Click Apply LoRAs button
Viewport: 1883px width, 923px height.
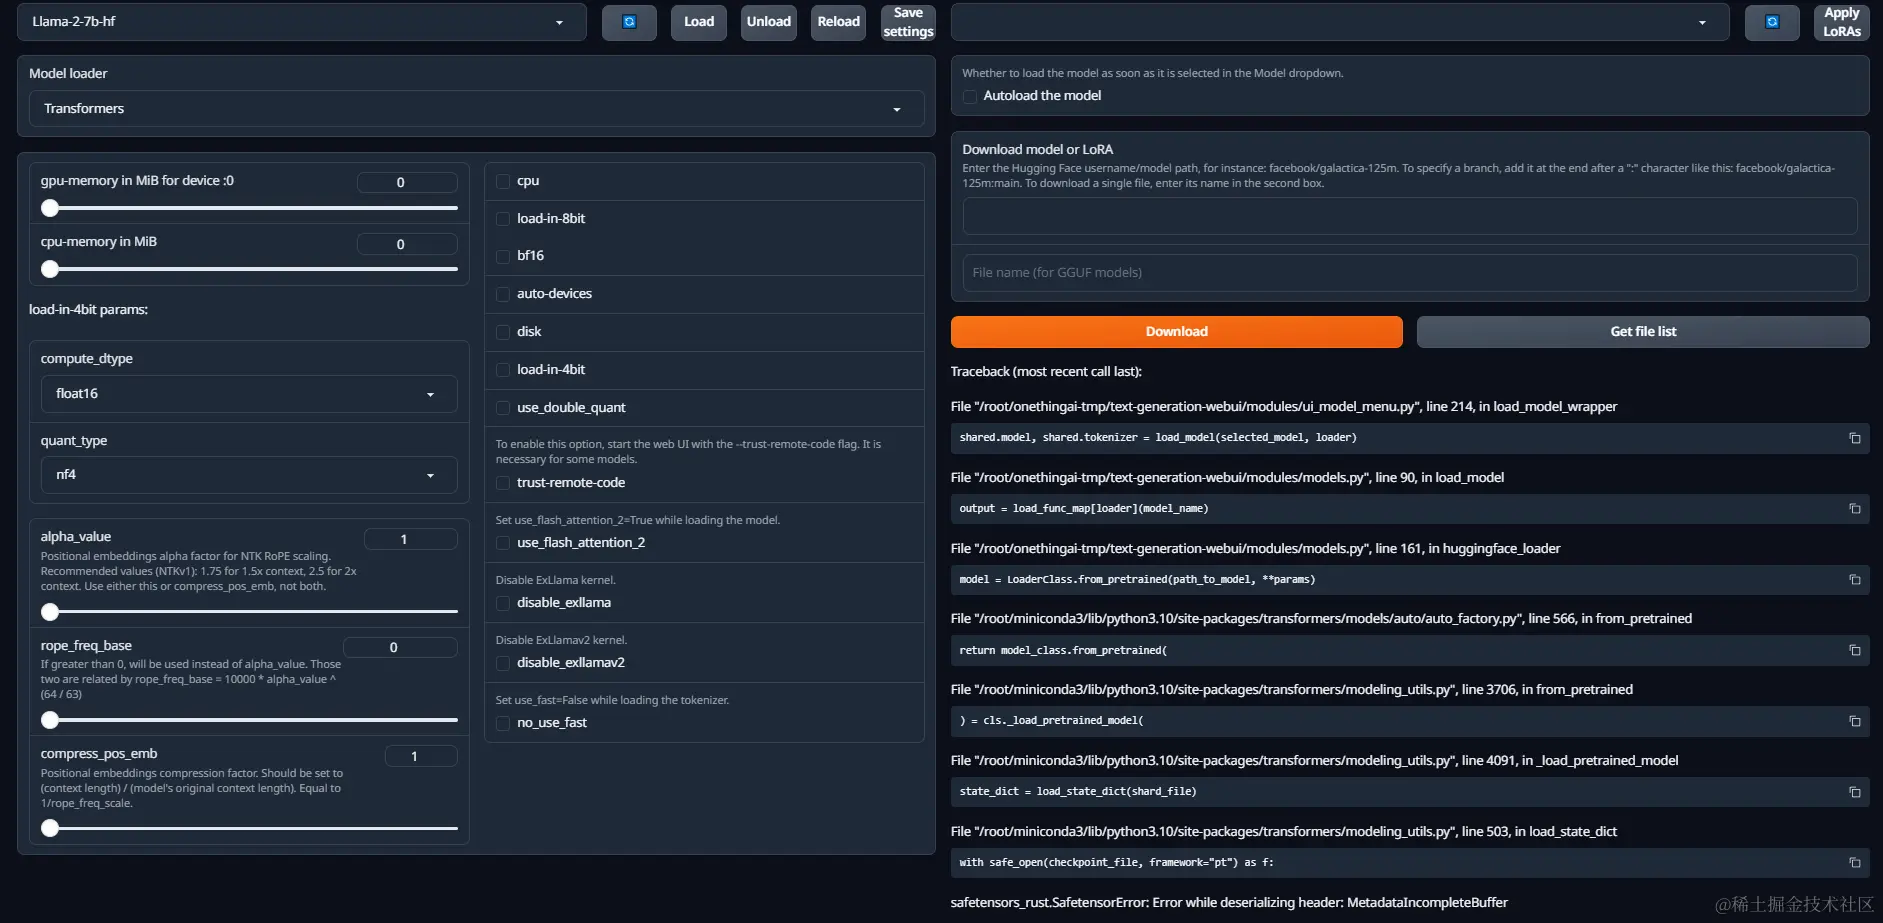[1842, 22]
